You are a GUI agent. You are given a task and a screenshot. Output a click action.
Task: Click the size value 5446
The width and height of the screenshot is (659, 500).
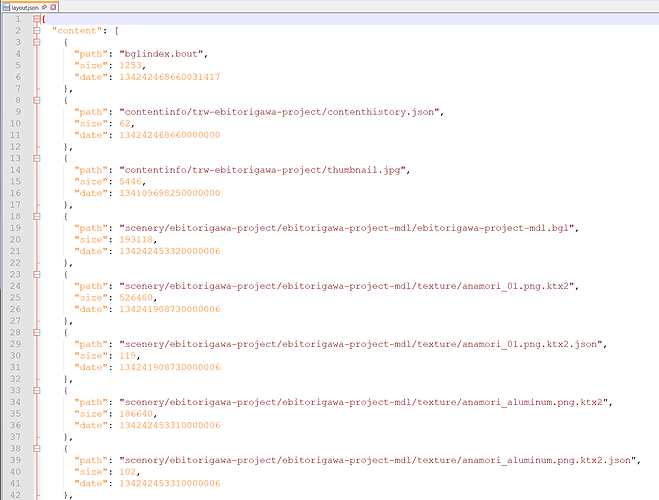click(130, 182)
